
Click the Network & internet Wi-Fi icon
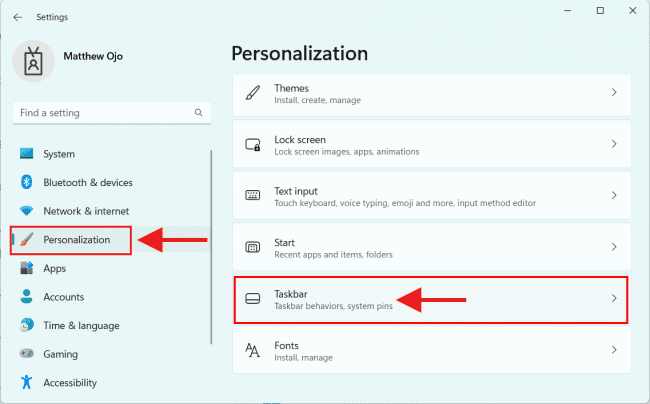pos(26,211)
